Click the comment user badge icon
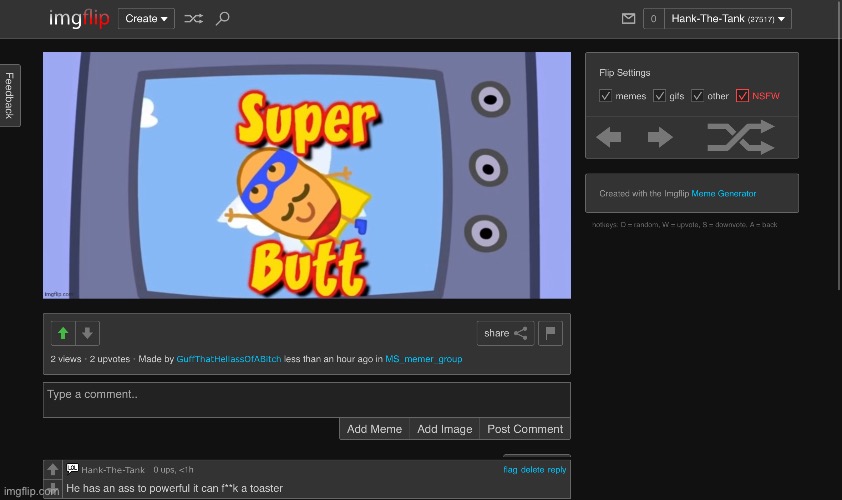Image resolution: width=842 pixels, height=500 pixels. [72, 469]
